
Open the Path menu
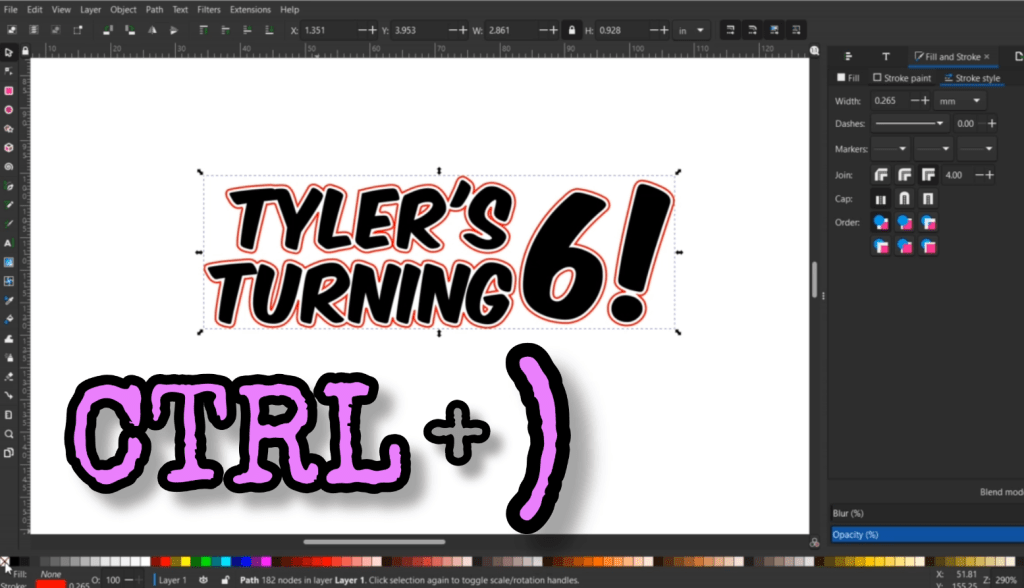coord(155,9)
